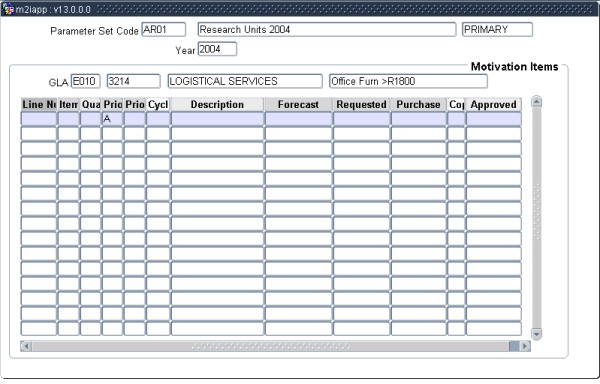This screenshot has height=384, width=600.
Task: Click the Priority cell containing A
Action: [112, 119]
